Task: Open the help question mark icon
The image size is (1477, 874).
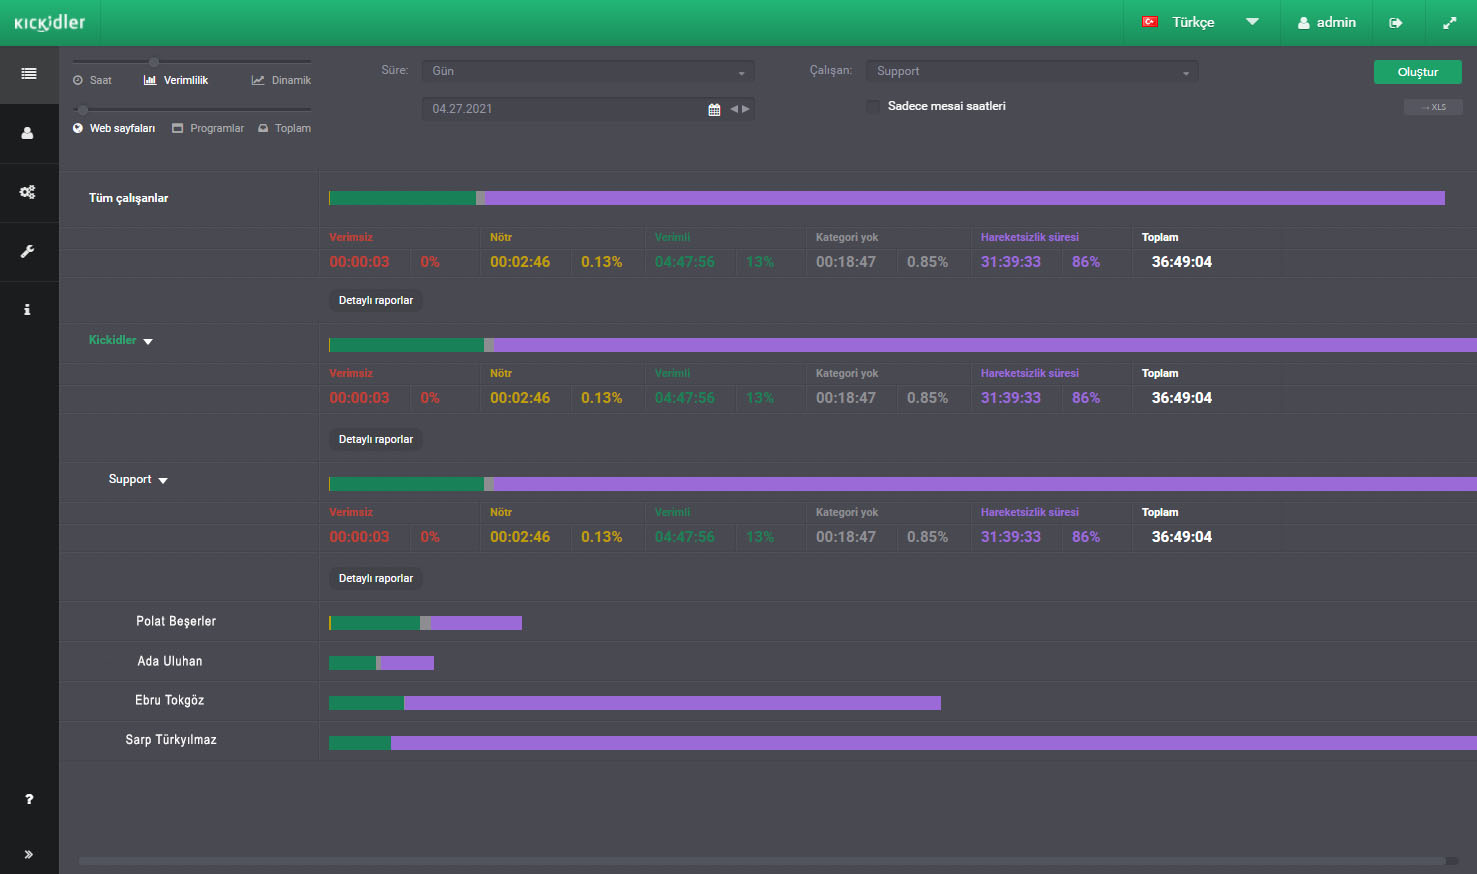Action: [29, 799]
